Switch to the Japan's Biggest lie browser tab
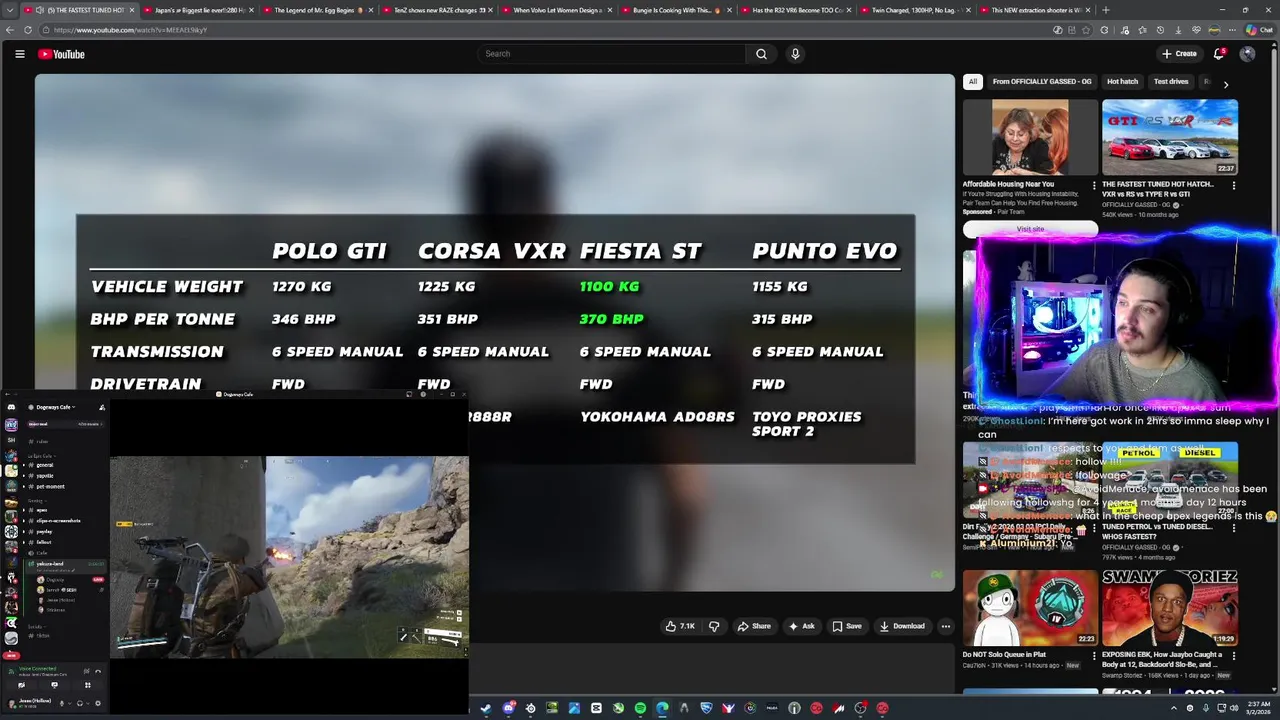 [196, 10]
